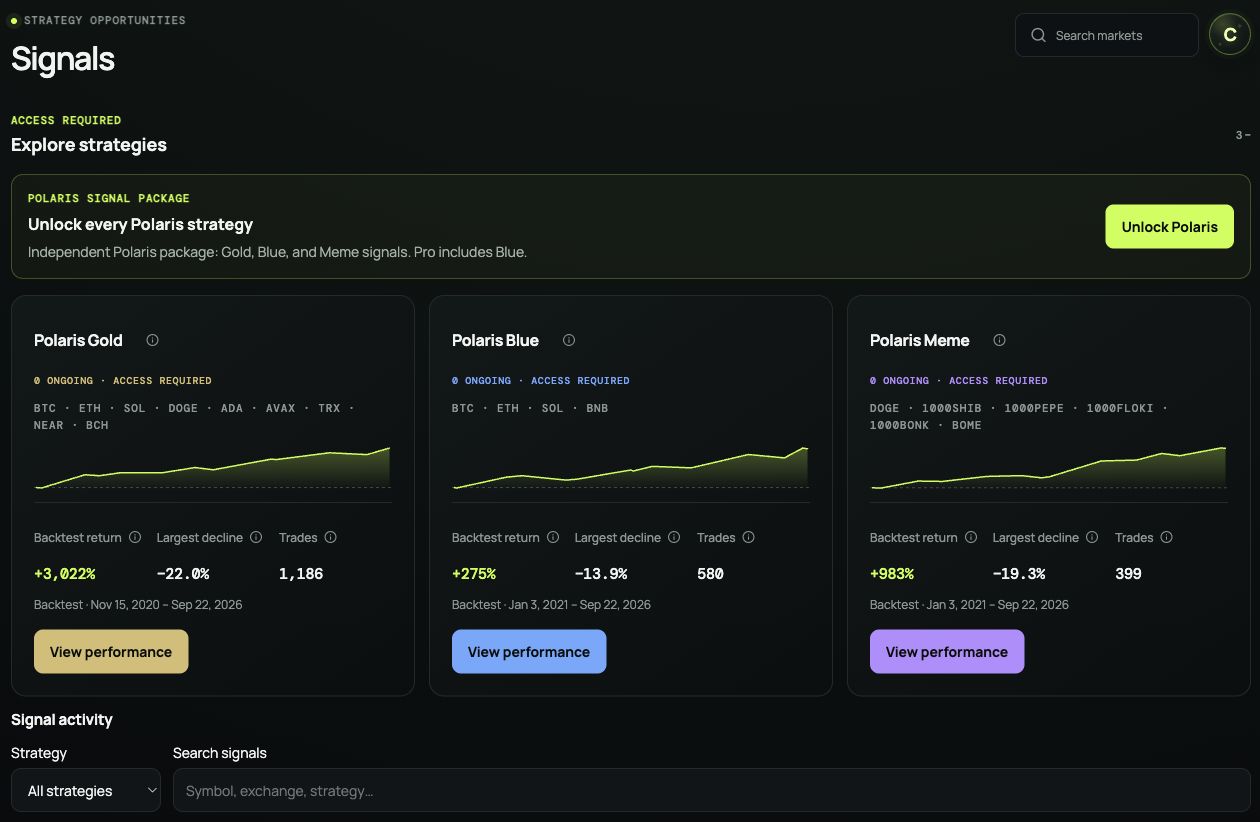Click the Polaris Gold performance chart
This screenshot has height=822, width=1260.
coord(212,468)
